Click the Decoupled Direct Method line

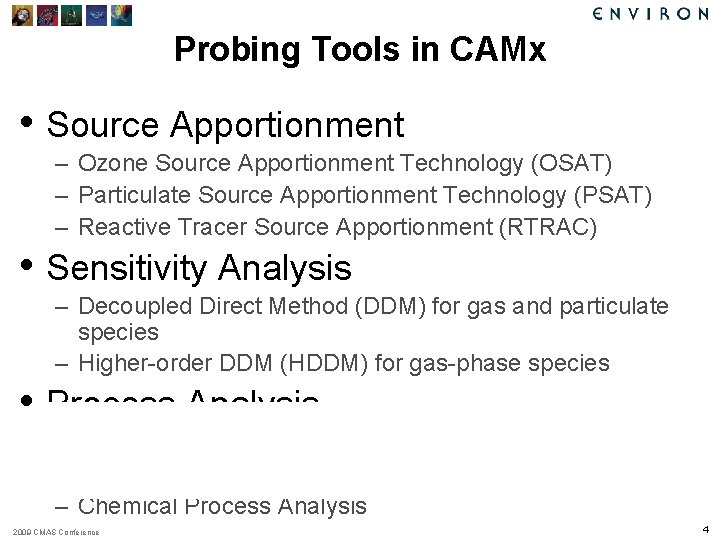[x=373, y=319]
